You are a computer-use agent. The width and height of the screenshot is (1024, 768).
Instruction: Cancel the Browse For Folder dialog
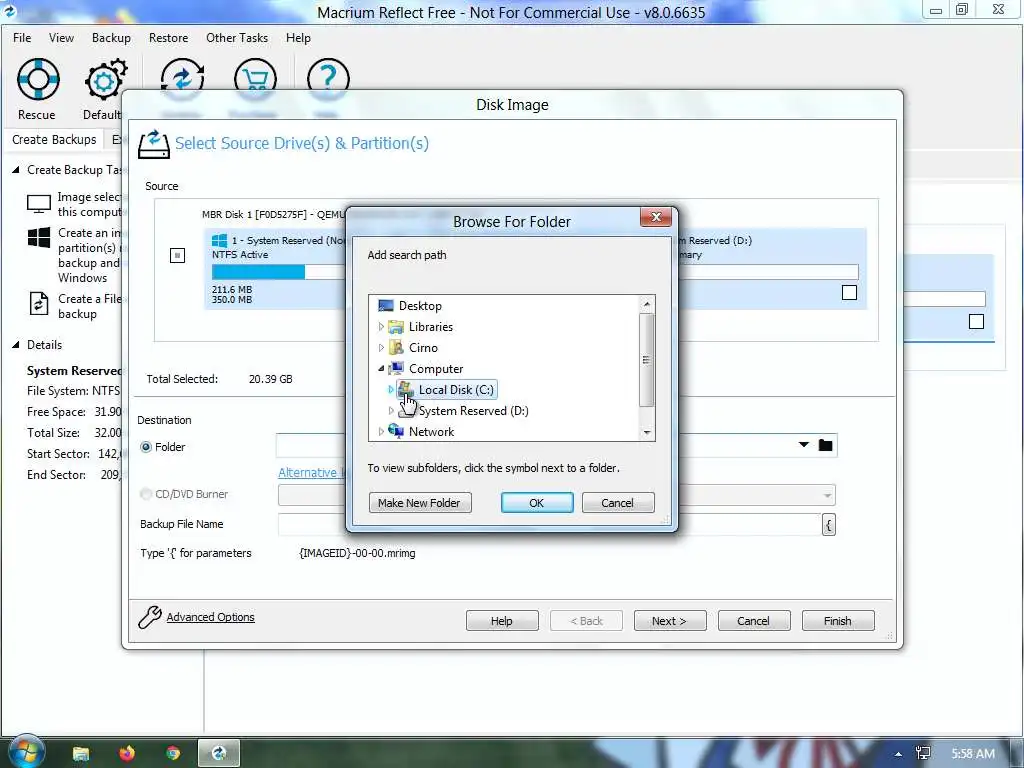tap(618, 503)
